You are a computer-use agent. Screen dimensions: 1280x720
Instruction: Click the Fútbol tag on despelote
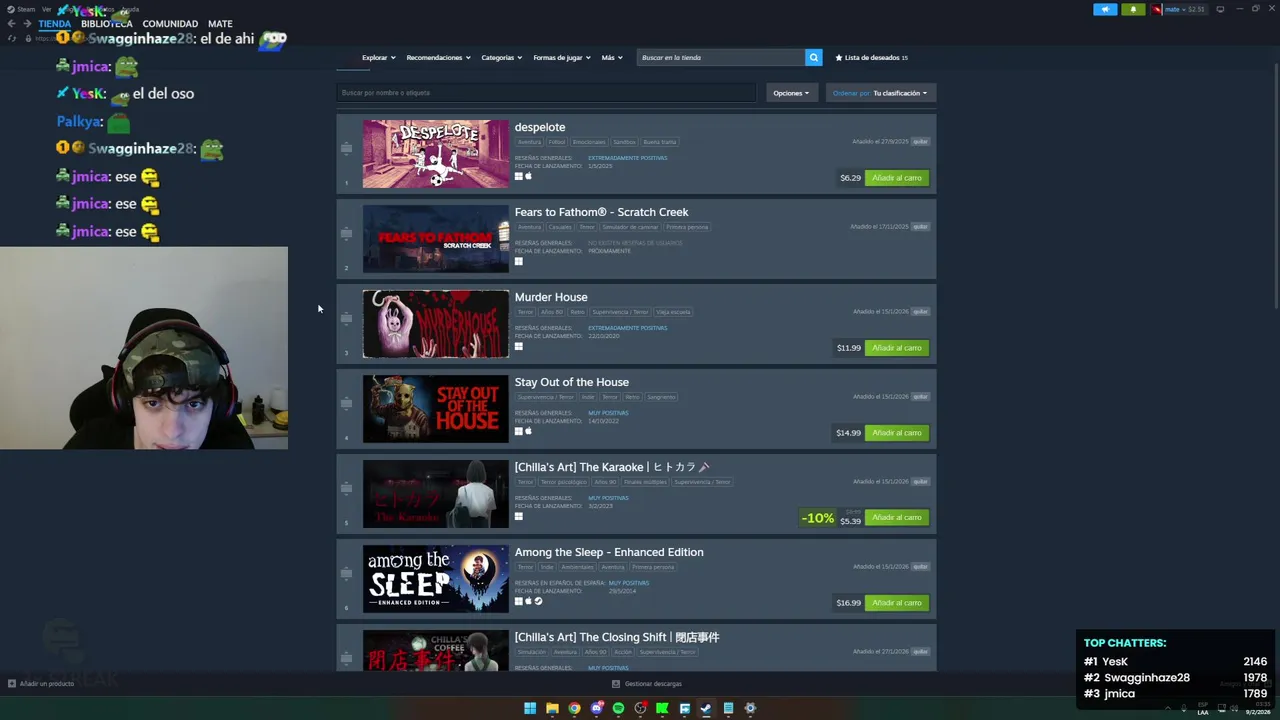557,142
